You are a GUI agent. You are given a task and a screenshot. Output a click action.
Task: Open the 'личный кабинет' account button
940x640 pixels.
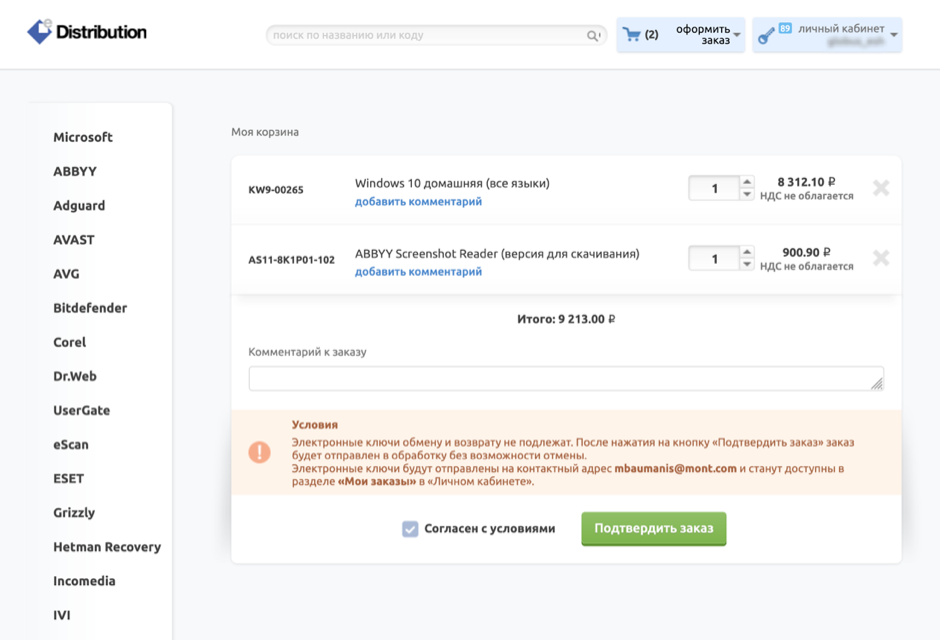coord(827,35)
